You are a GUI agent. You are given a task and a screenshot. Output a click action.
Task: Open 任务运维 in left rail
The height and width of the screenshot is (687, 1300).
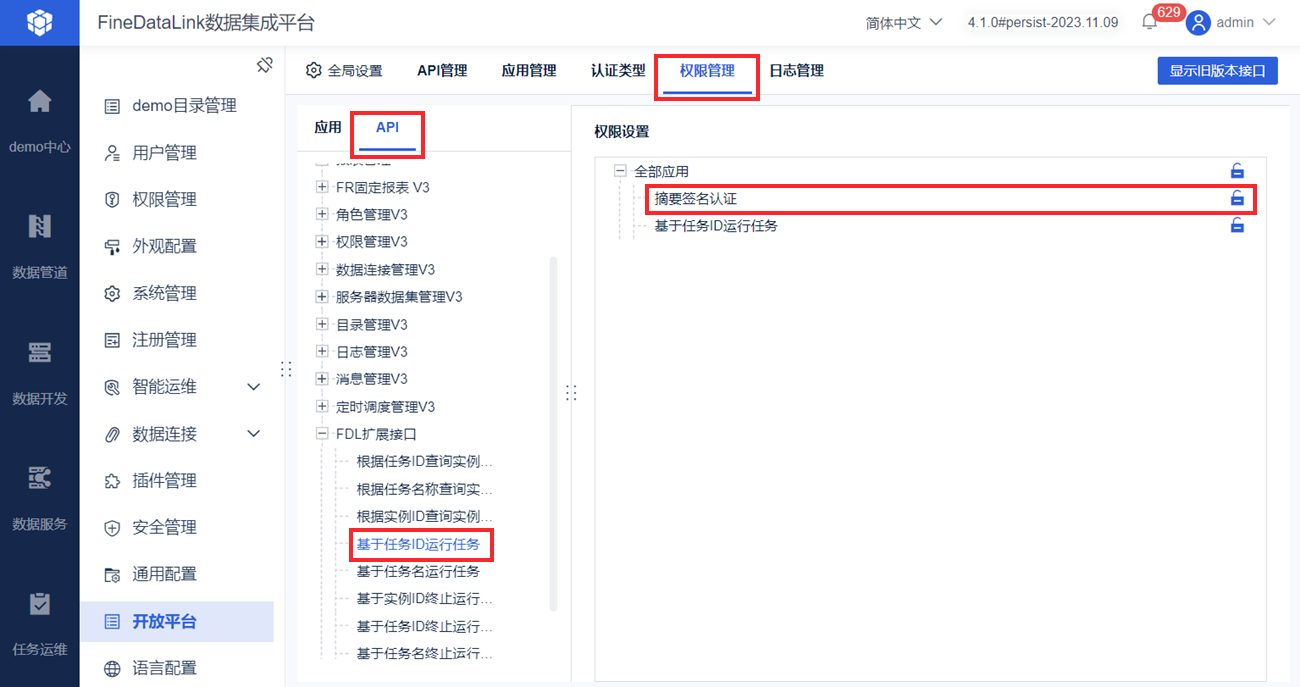click(x=39, y=604)
